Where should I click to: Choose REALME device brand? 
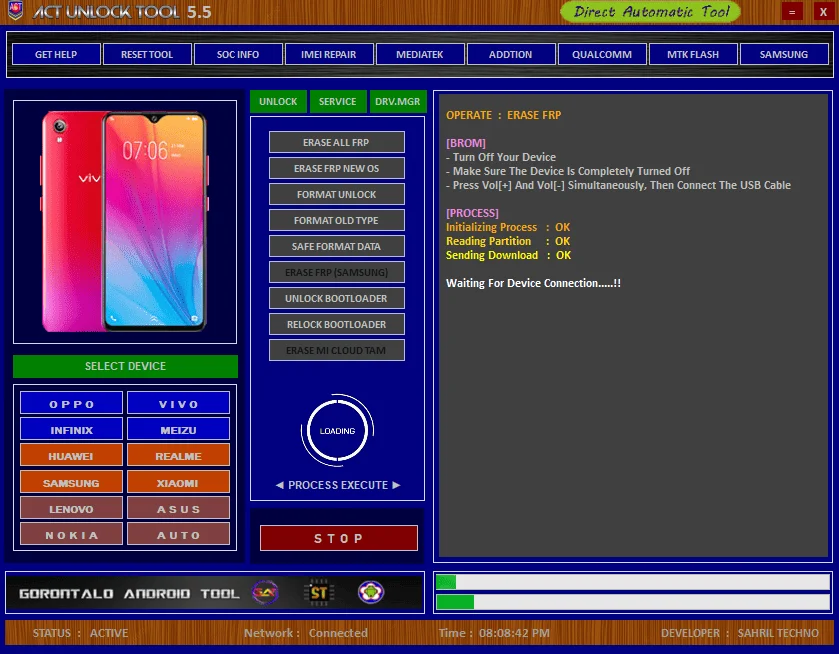[x=178, y=456]
